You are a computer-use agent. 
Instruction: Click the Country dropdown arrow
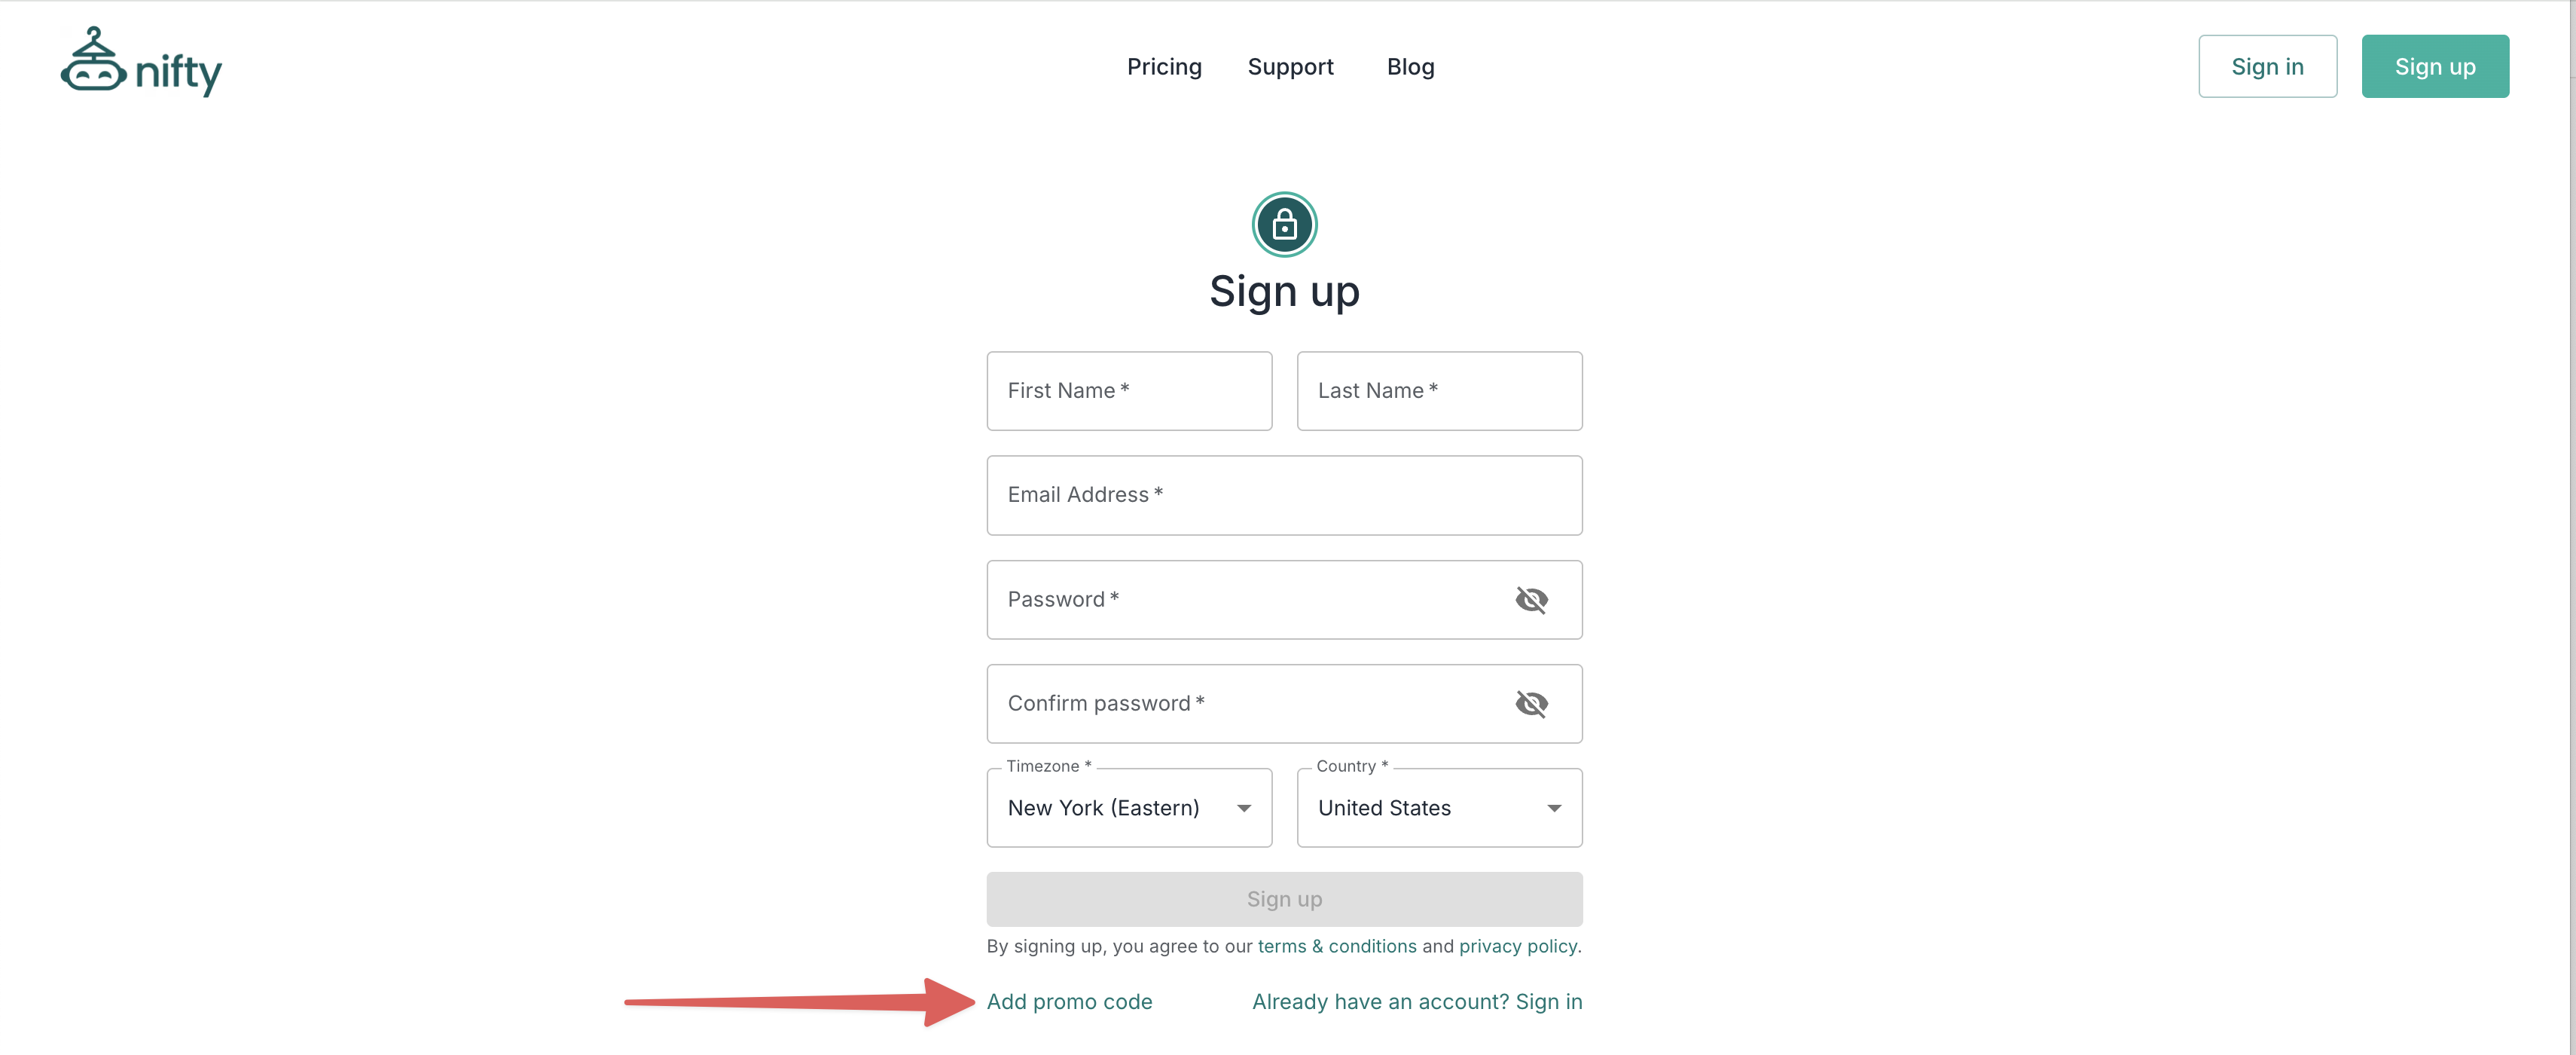click(1554, 808)
